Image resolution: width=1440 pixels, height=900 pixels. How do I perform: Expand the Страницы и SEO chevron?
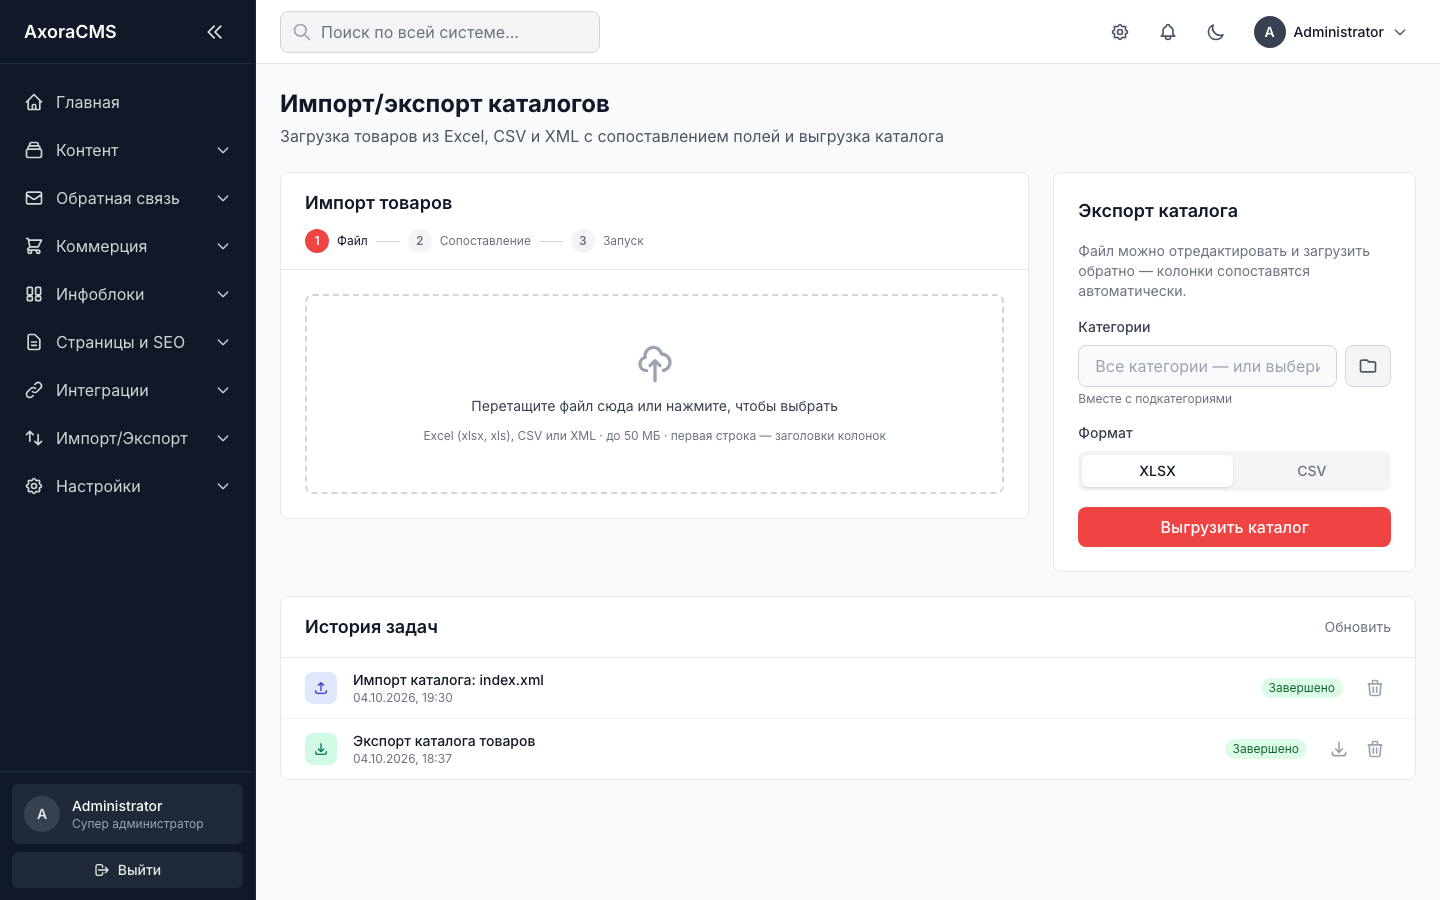[x=223, y=342]
